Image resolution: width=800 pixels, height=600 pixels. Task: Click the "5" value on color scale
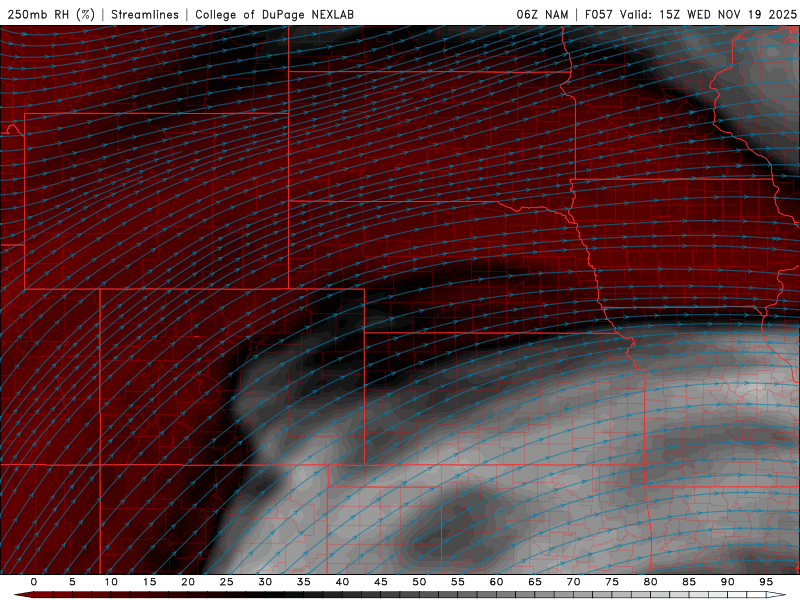tap(72, 582)
